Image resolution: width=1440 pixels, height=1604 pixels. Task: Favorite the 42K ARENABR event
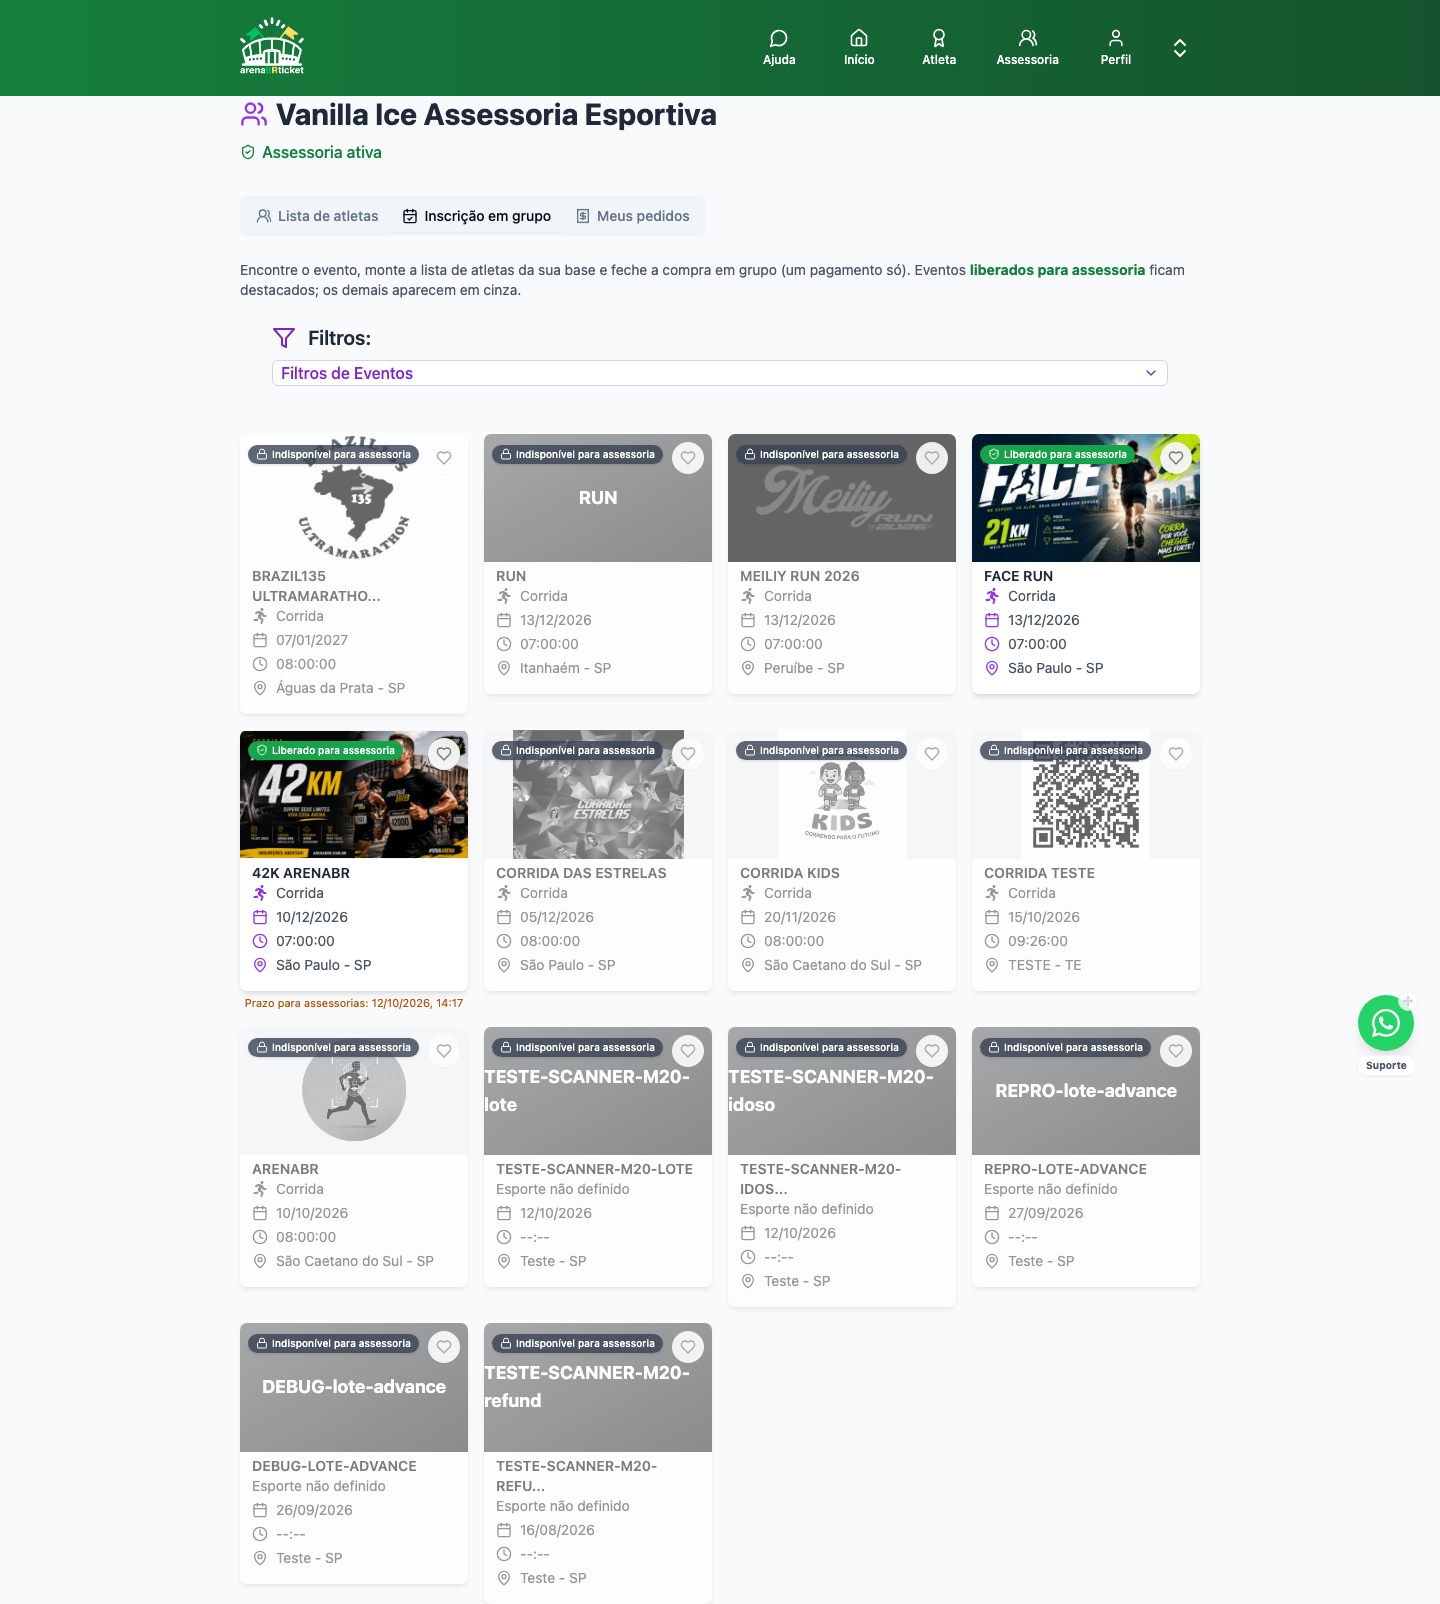tap(444, 754)
